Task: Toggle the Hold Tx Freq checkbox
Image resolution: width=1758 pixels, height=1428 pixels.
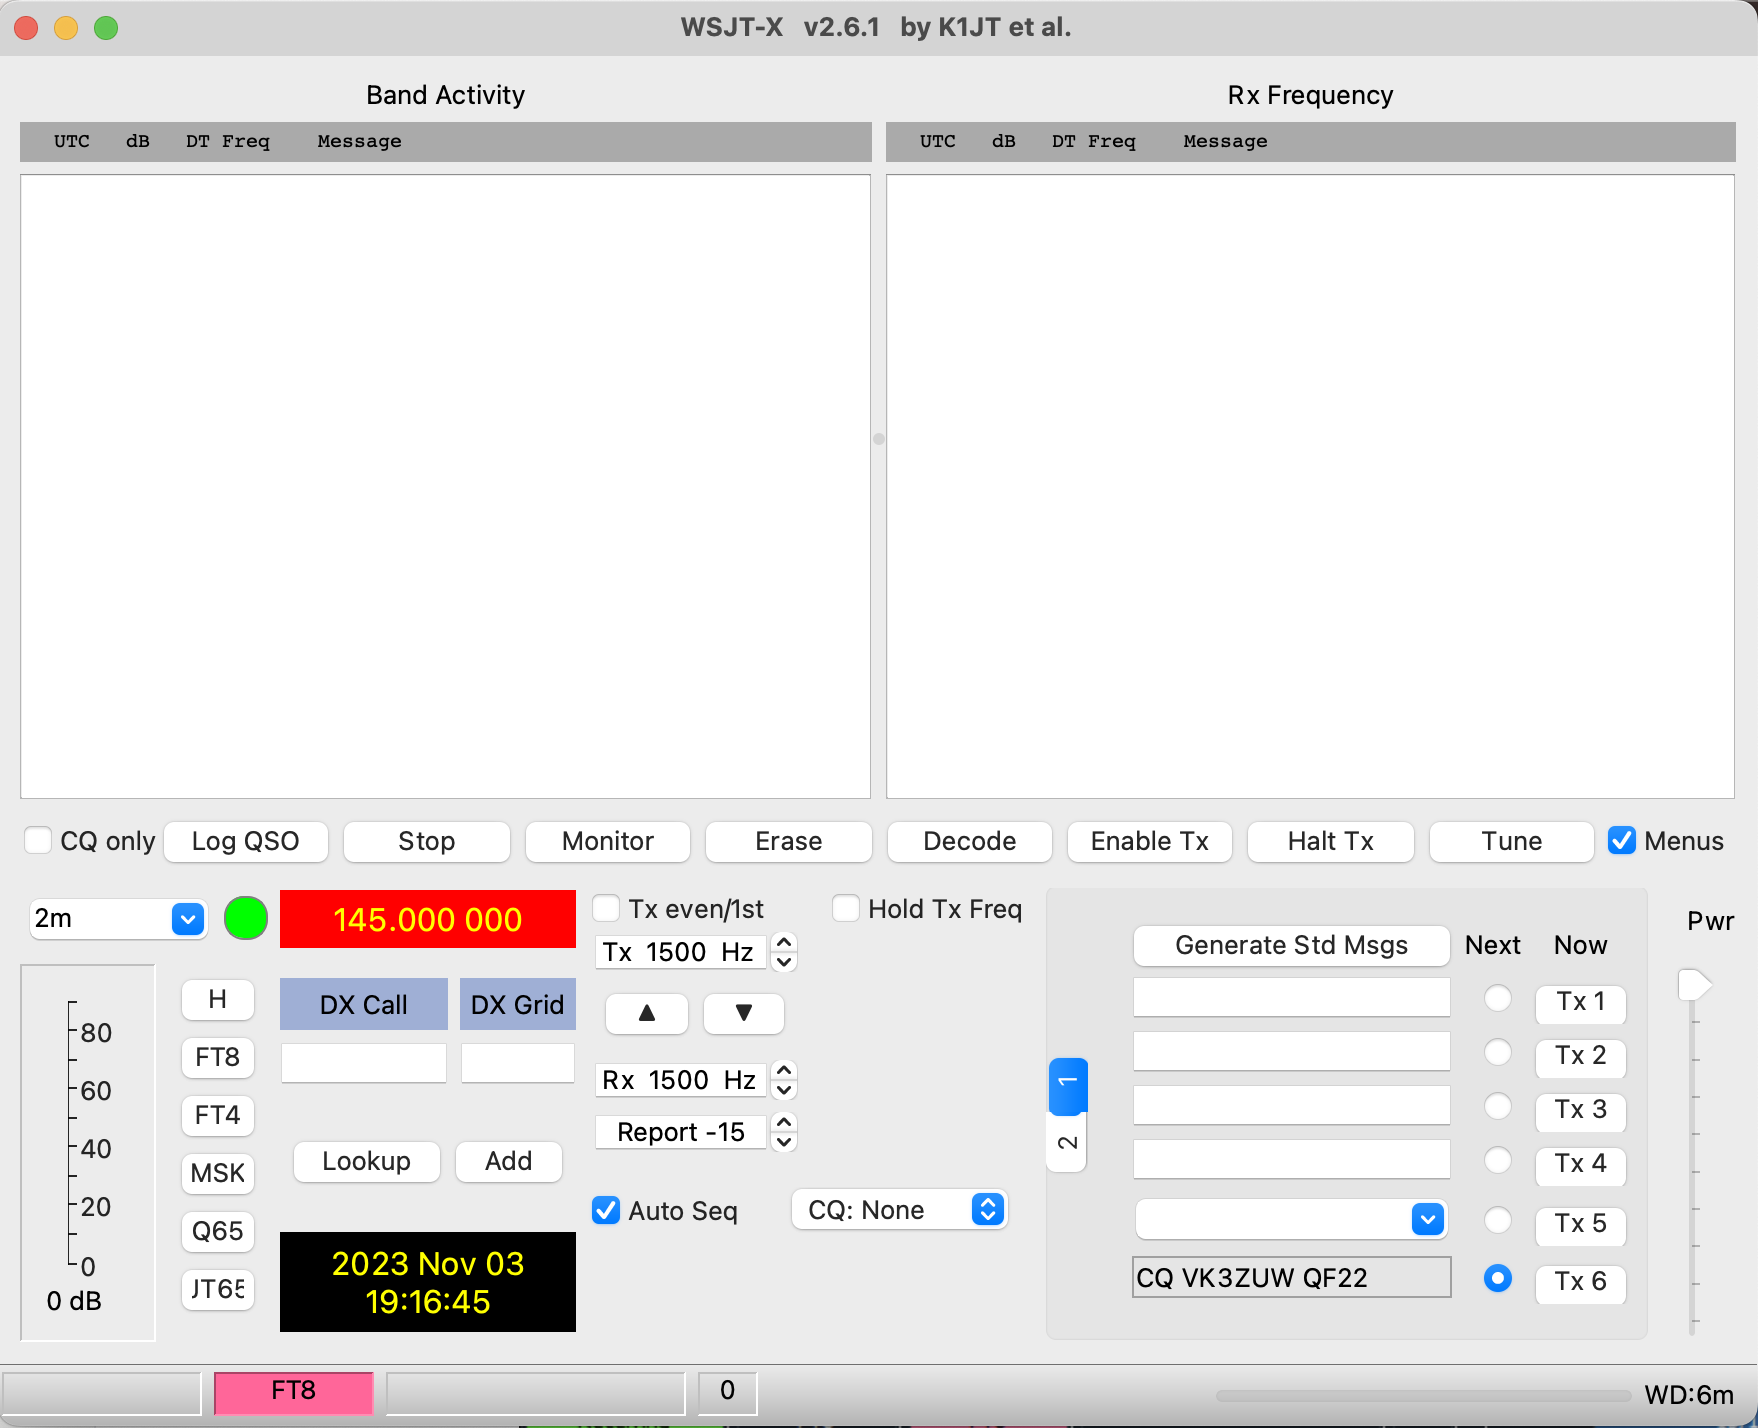Action: coord(846,908)
